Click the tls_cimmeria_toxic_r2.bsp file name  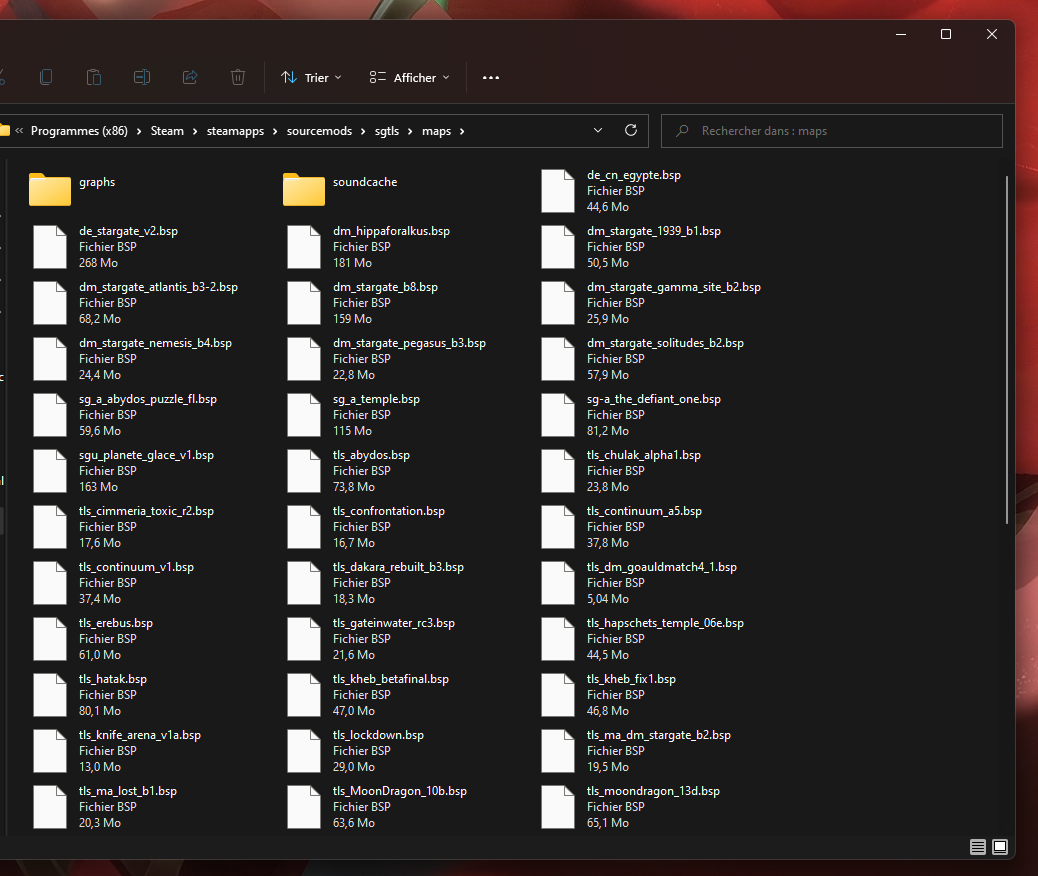(146, 511)
